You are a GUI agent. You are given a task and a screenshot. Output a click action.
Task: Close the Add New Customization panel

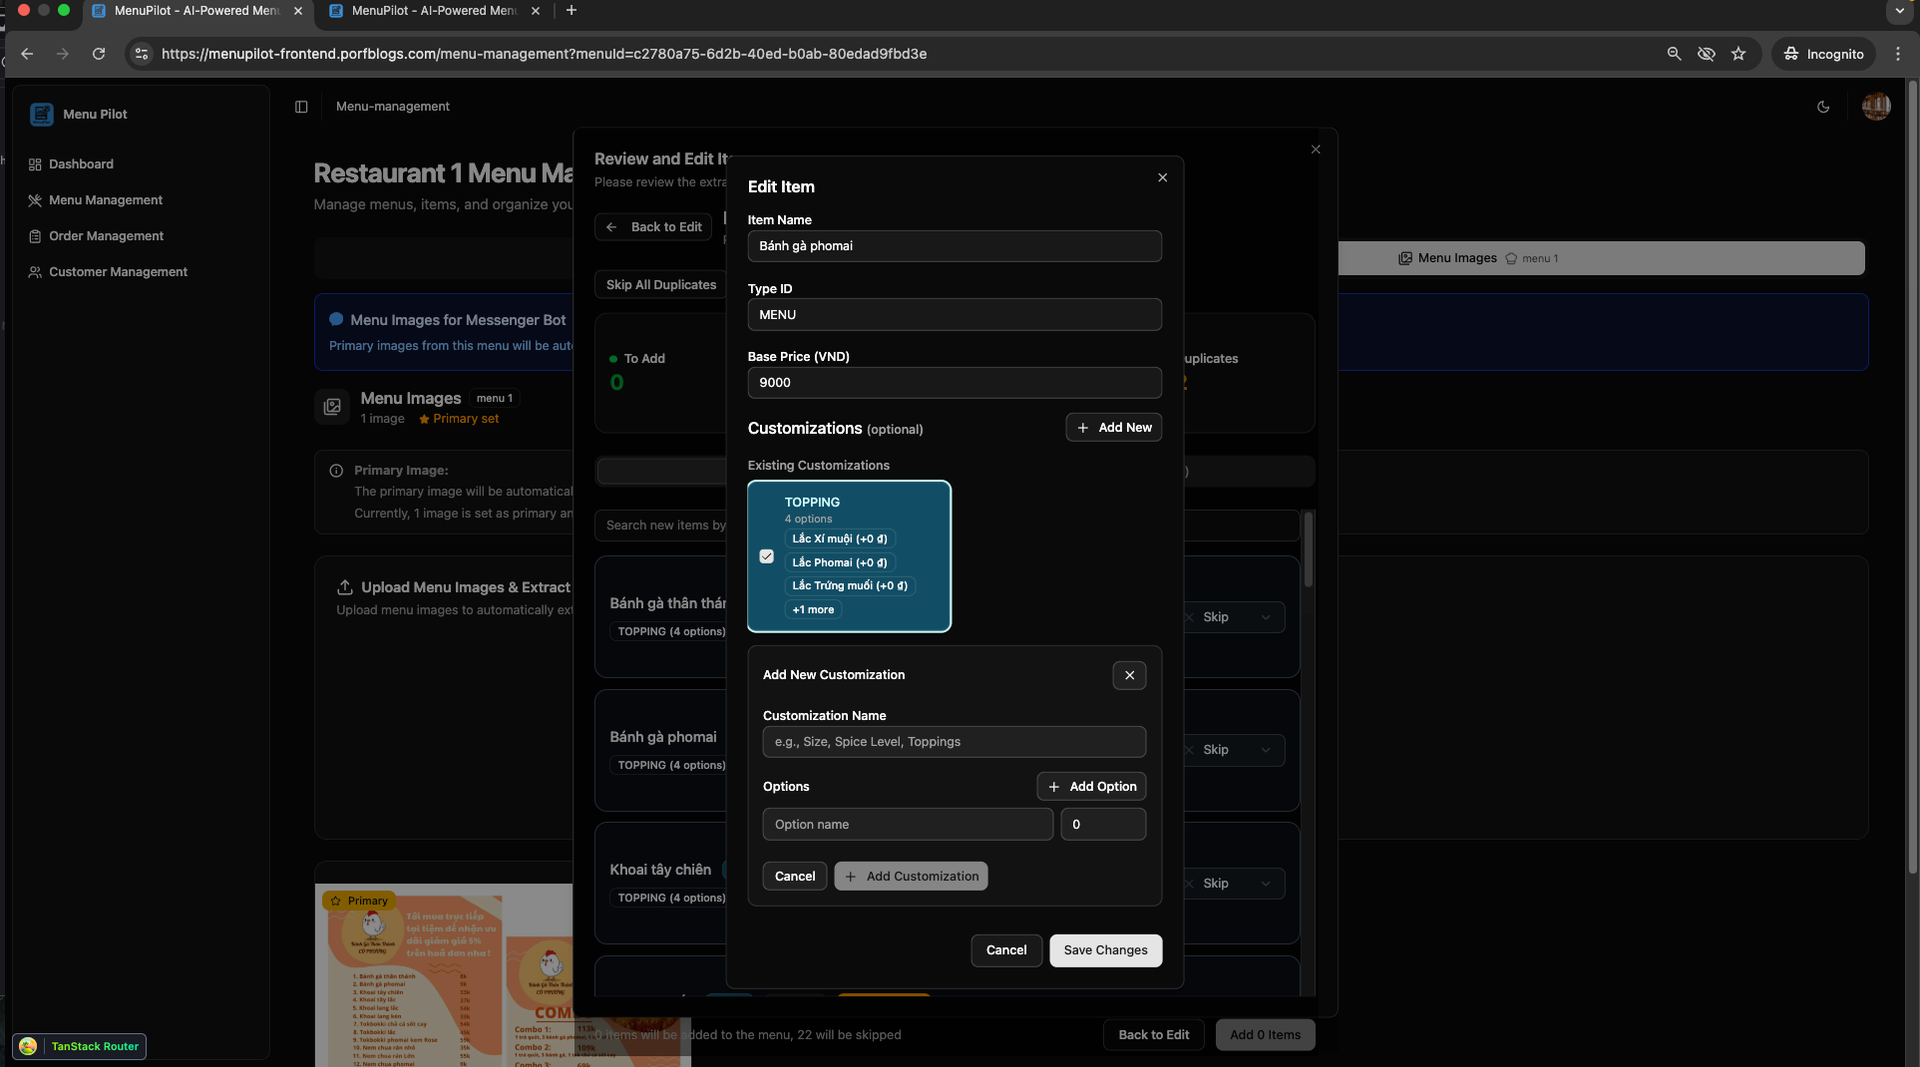pyautogui.click(x=1129, y=675)
